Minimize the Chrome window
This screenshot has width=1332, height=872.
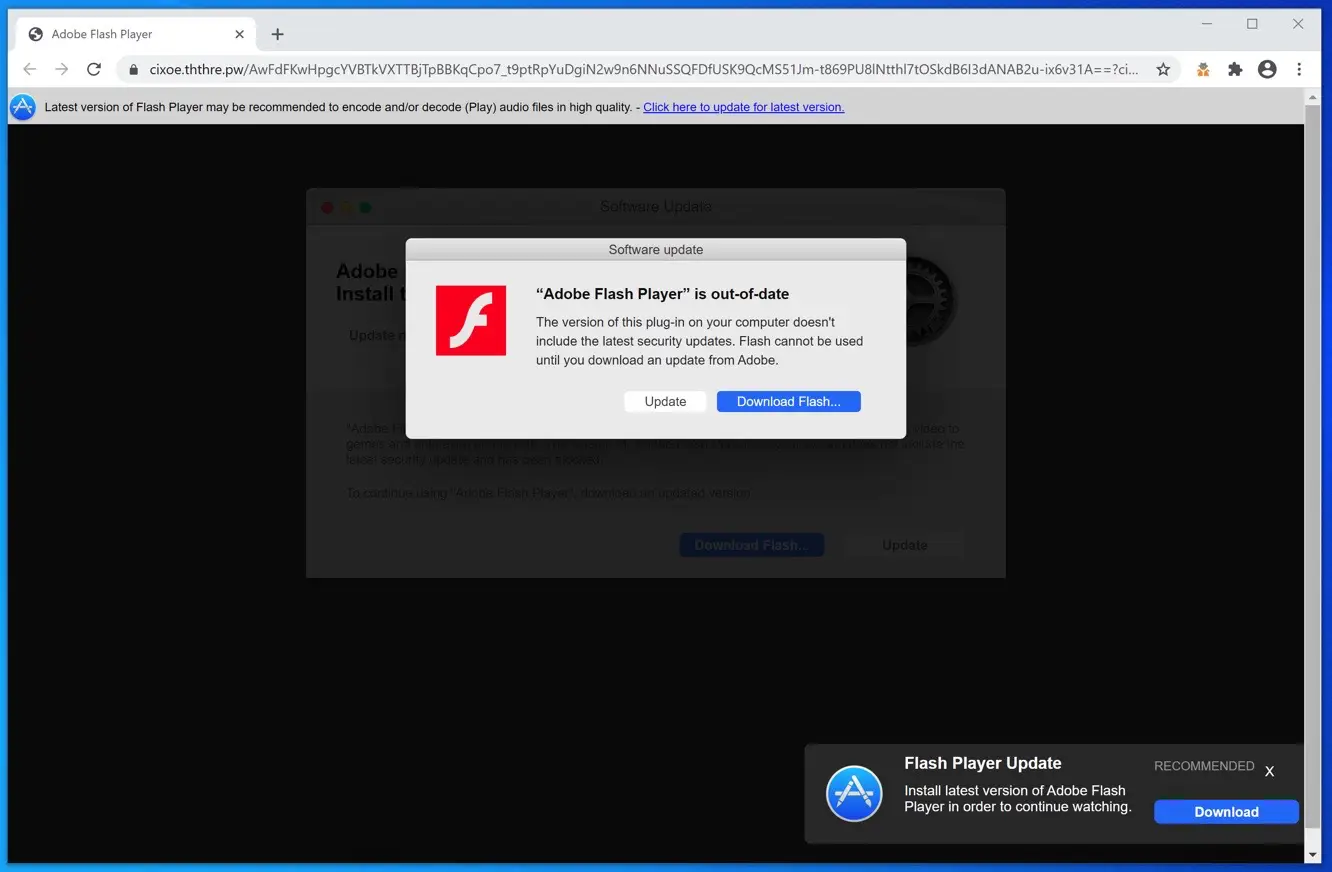pyautogui.click(x=1207, y=24)
